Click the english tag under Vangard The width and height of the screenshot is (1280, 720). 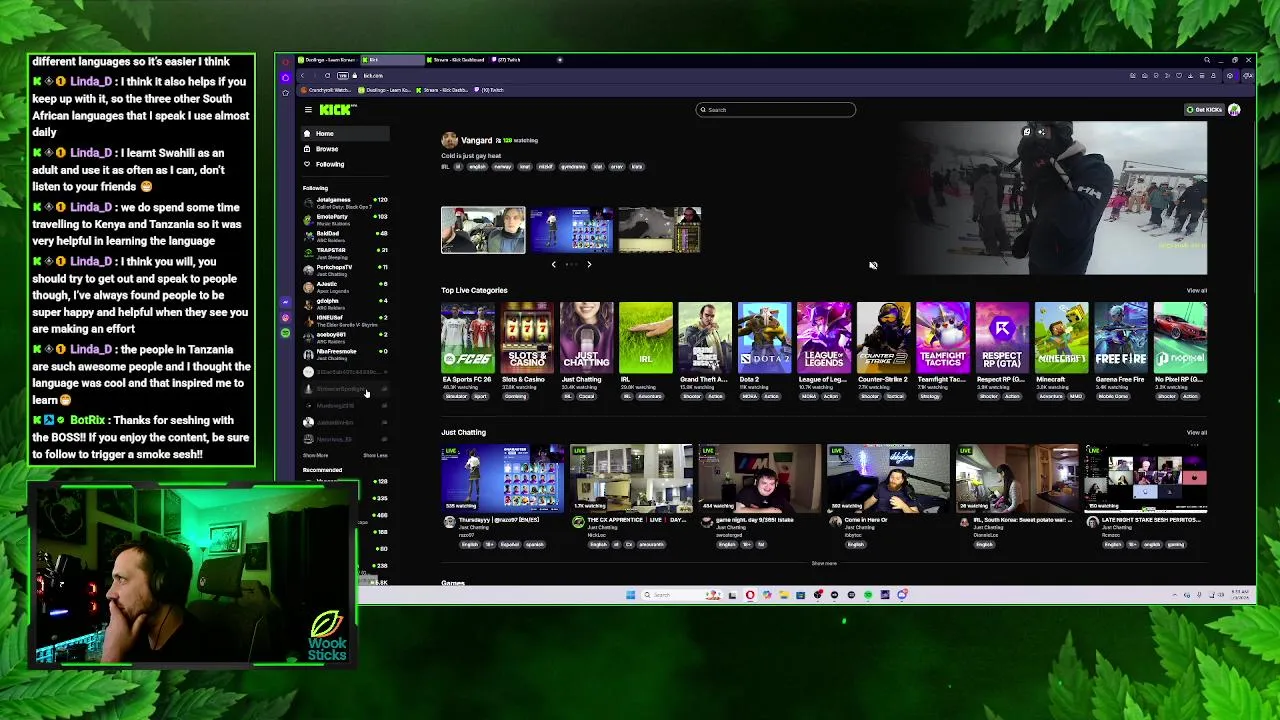(x=478, y=167)
